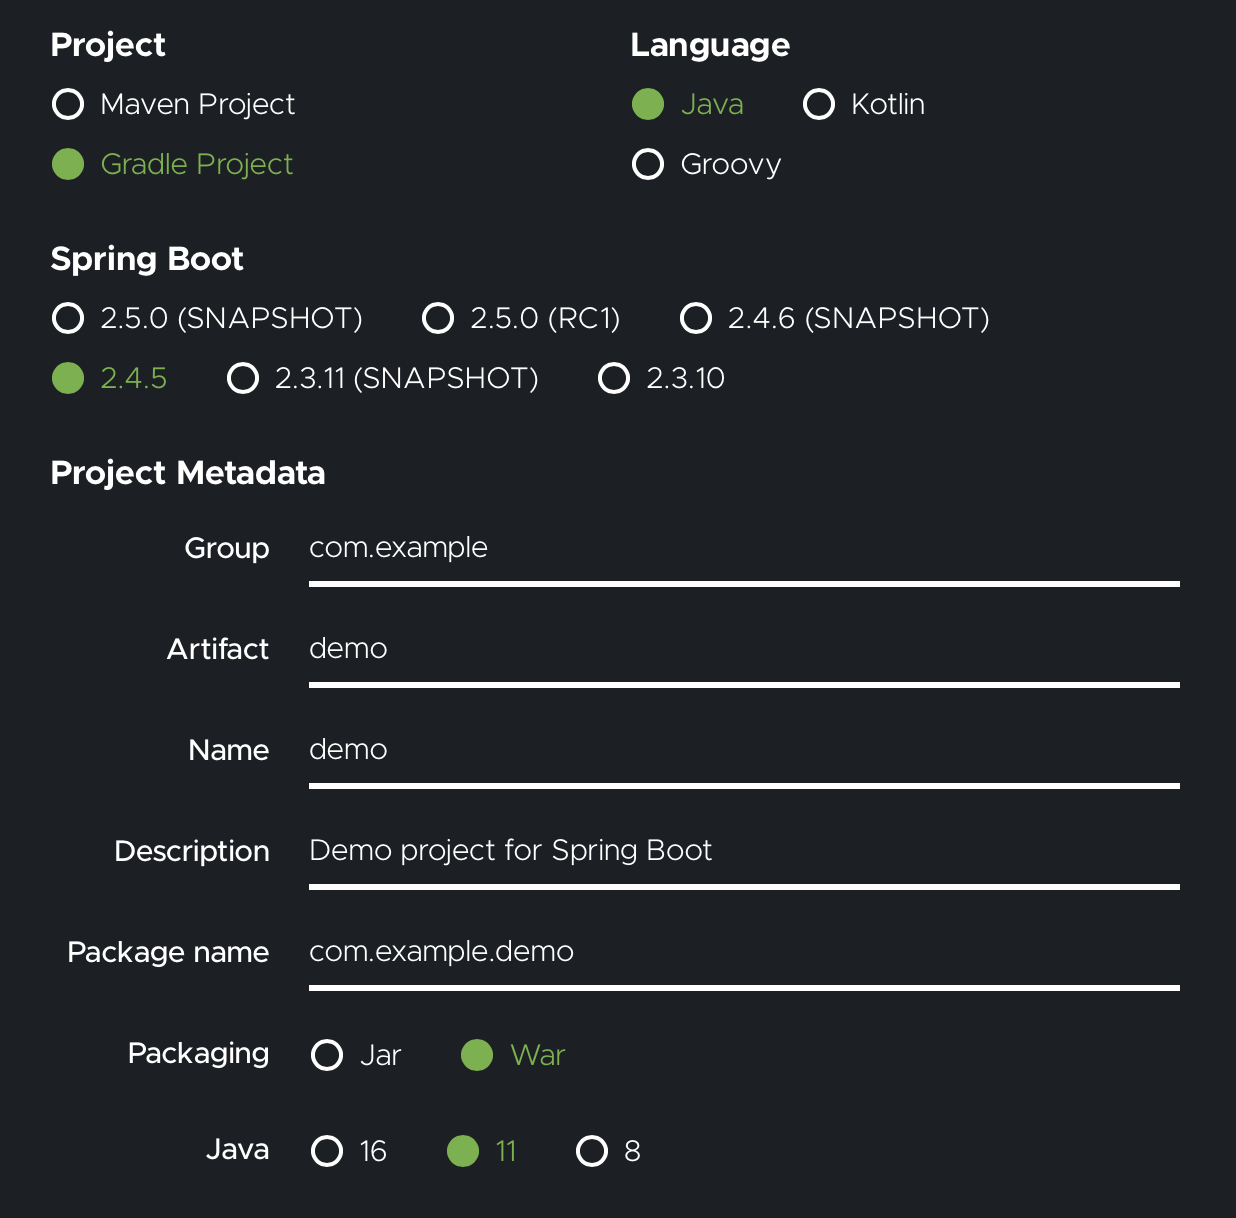Image resolution: width=1236 pixels, height=1218 pixels.
Task: Focus the Artifact text field
Action: click(x=744, y=649)
